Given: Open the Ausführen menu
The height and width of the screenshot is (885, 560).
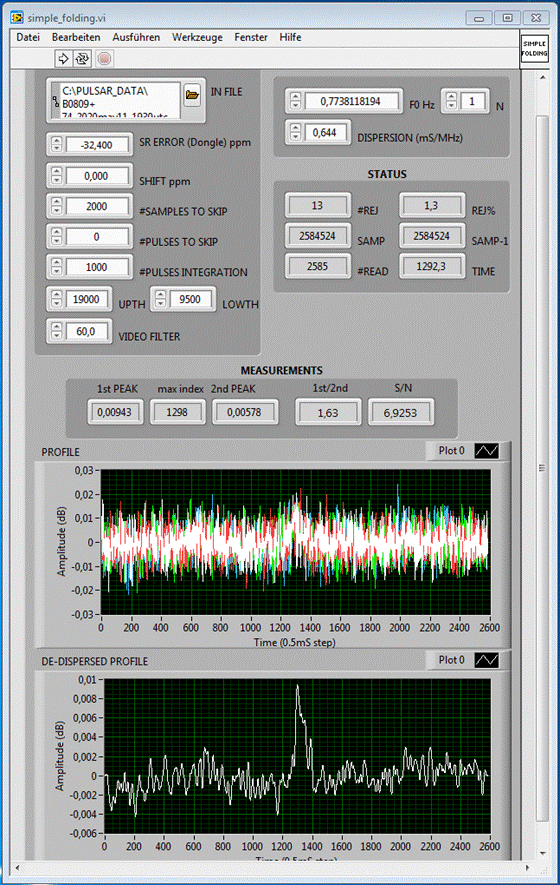Looking at the screenshot, I should [136, 37].
